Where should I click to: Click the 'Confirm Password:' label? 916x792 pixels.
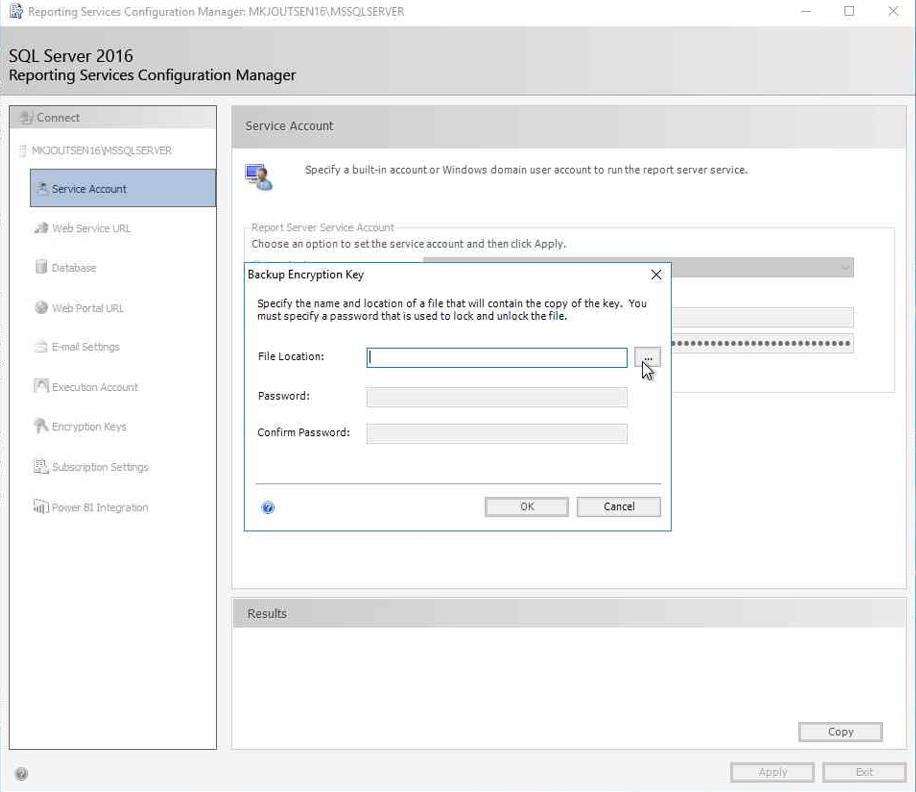point(304,432)
